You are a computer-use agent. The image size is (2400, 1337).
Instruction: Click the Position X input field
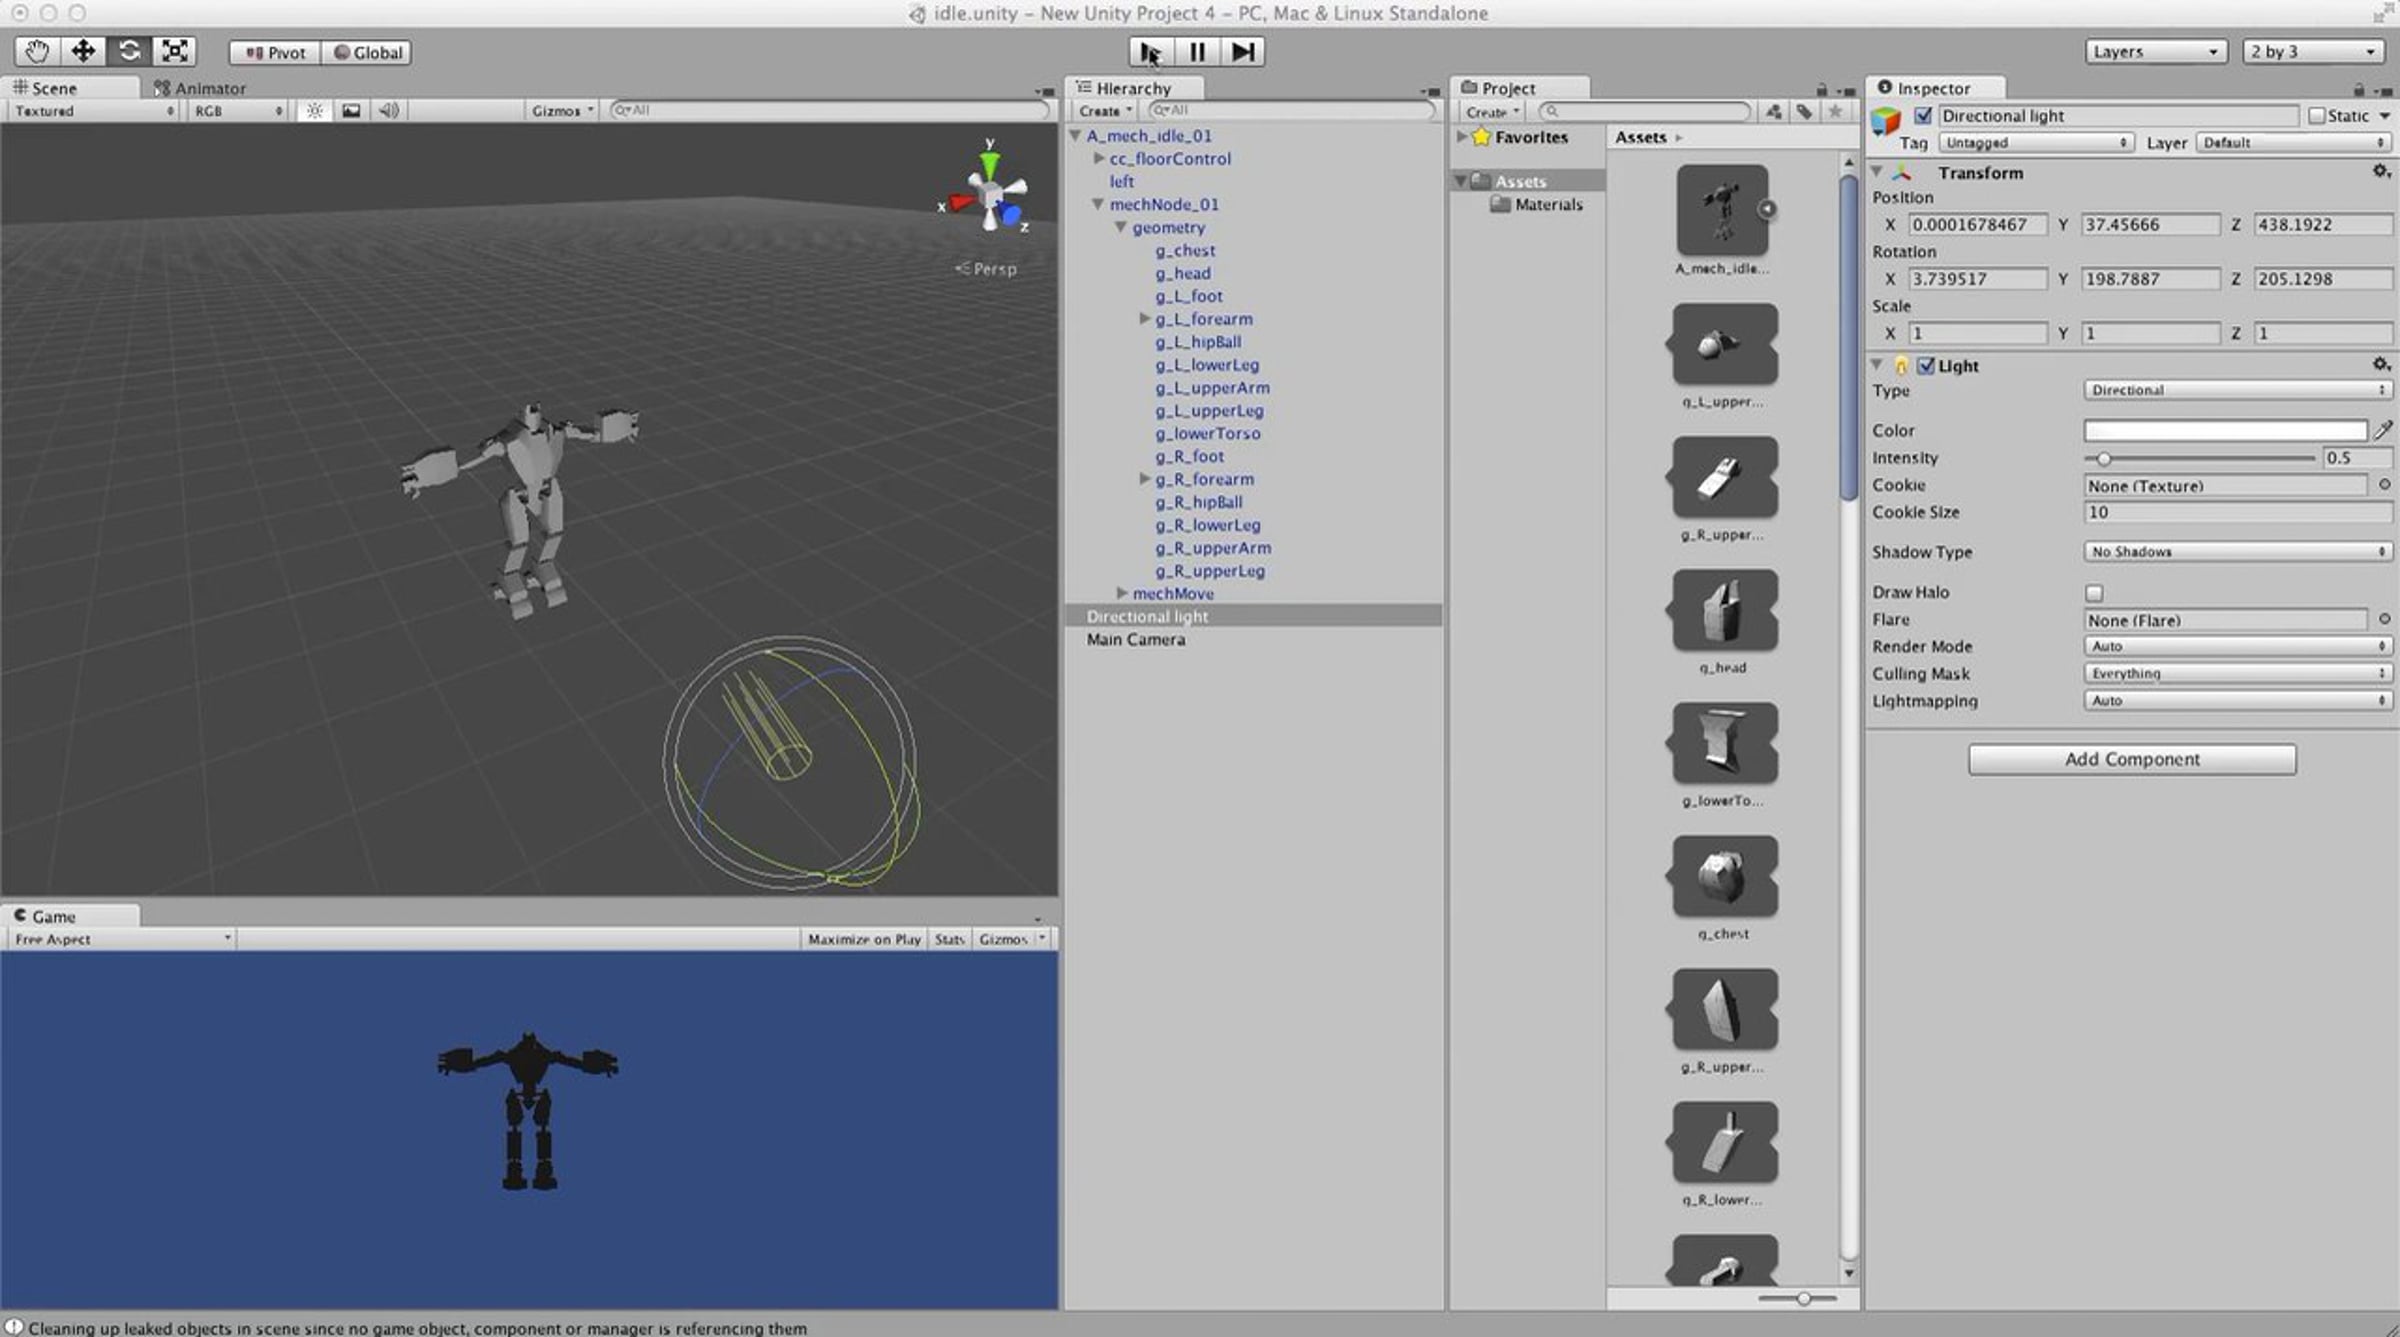pos(1977,225)
